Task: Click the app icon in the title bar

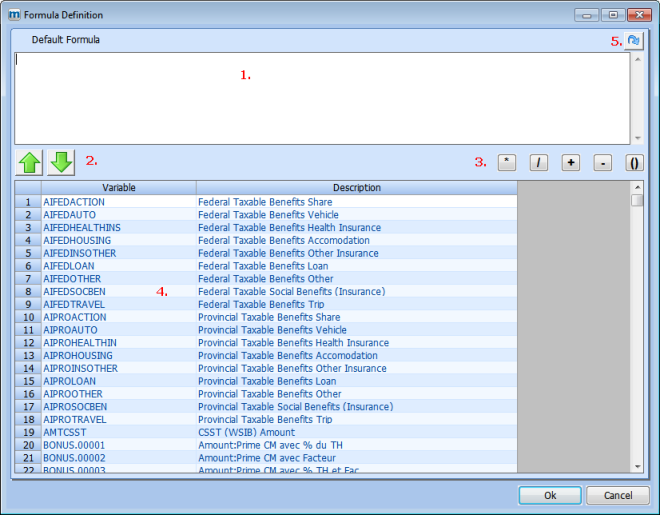Action: point(14,15)
